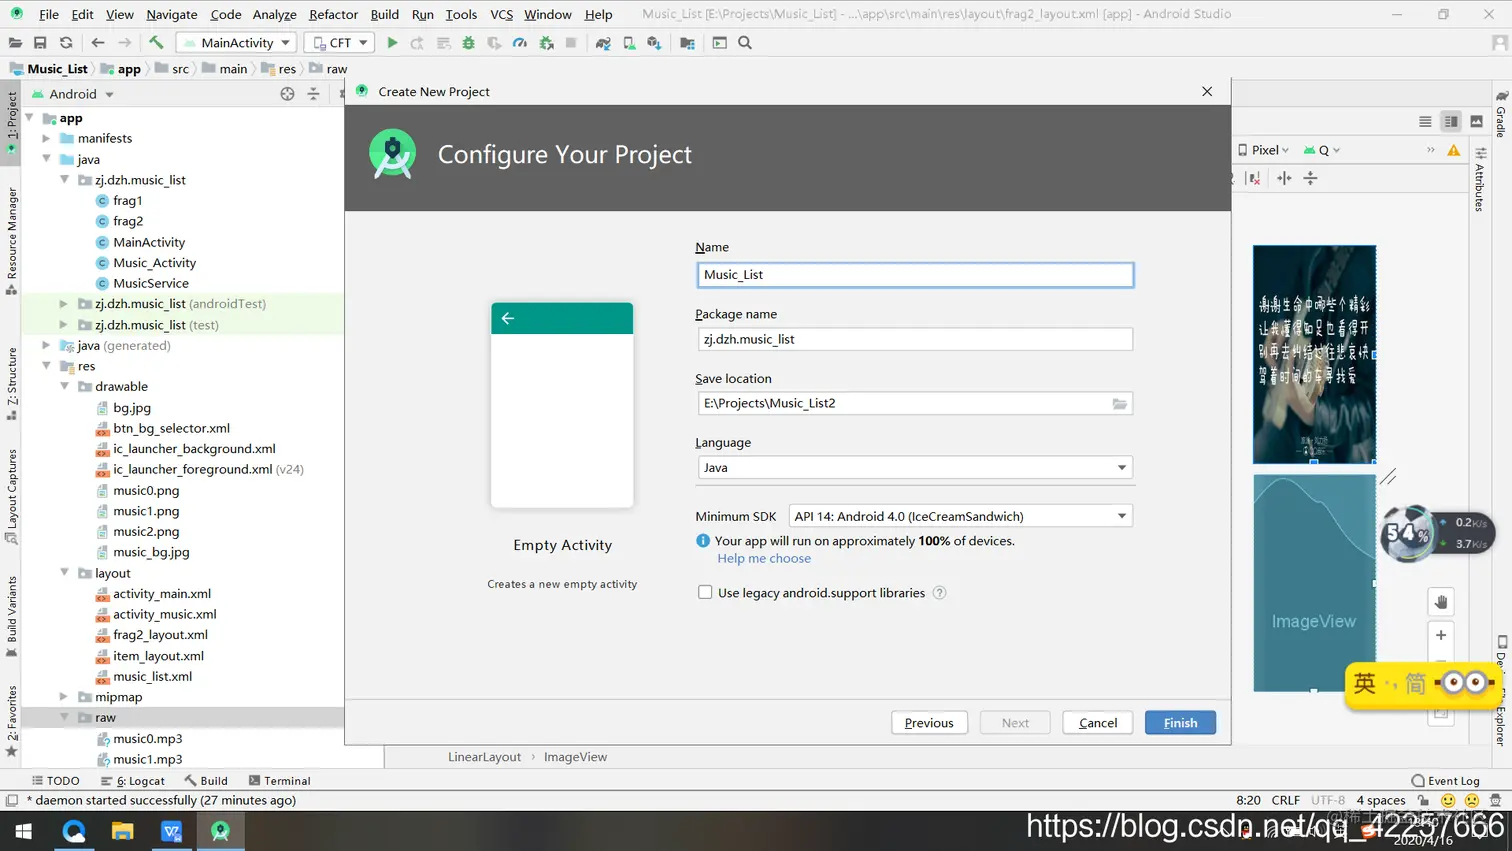Synchronize files with the refresh icon

coord(66,43)
